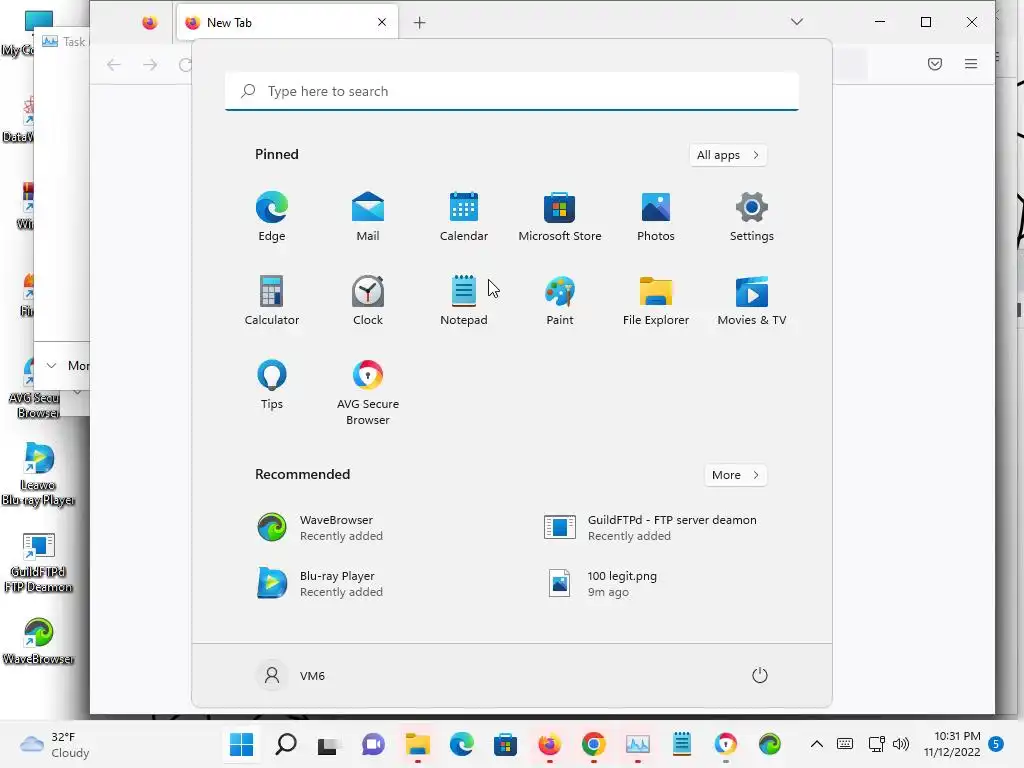1024x768 pixels.
Task: Open File Explorer from taskbar
Action: 417,744
